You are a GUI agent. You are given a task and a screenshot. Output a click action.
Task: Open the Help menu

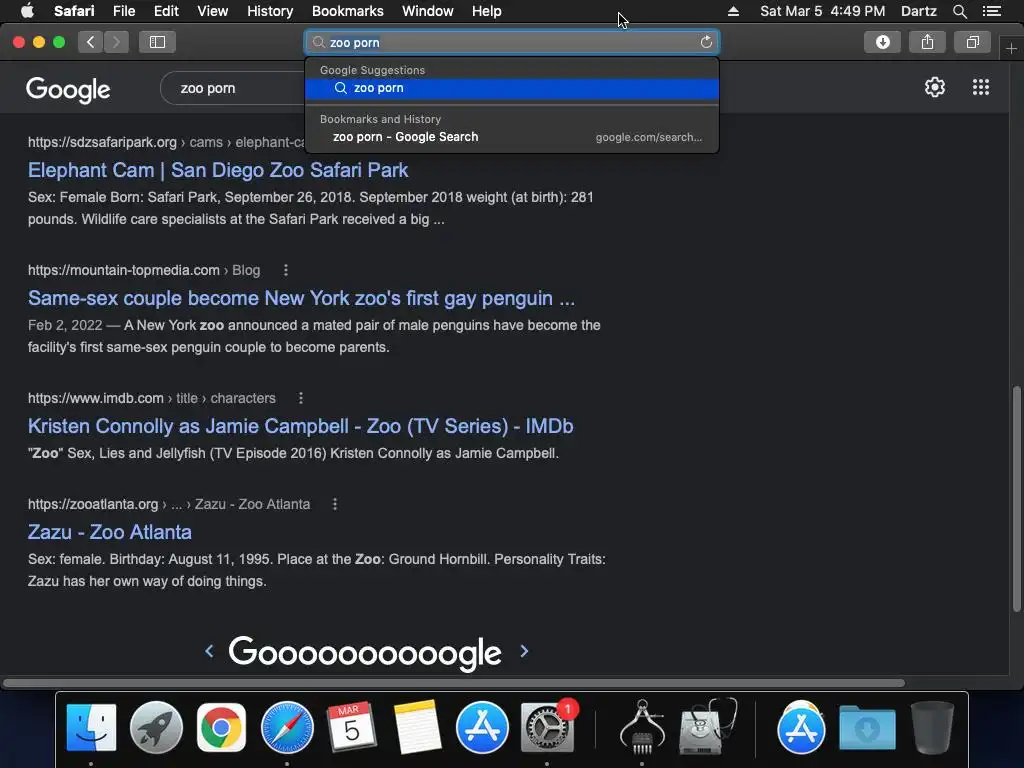pyautogui.click(x=487, y=11)
